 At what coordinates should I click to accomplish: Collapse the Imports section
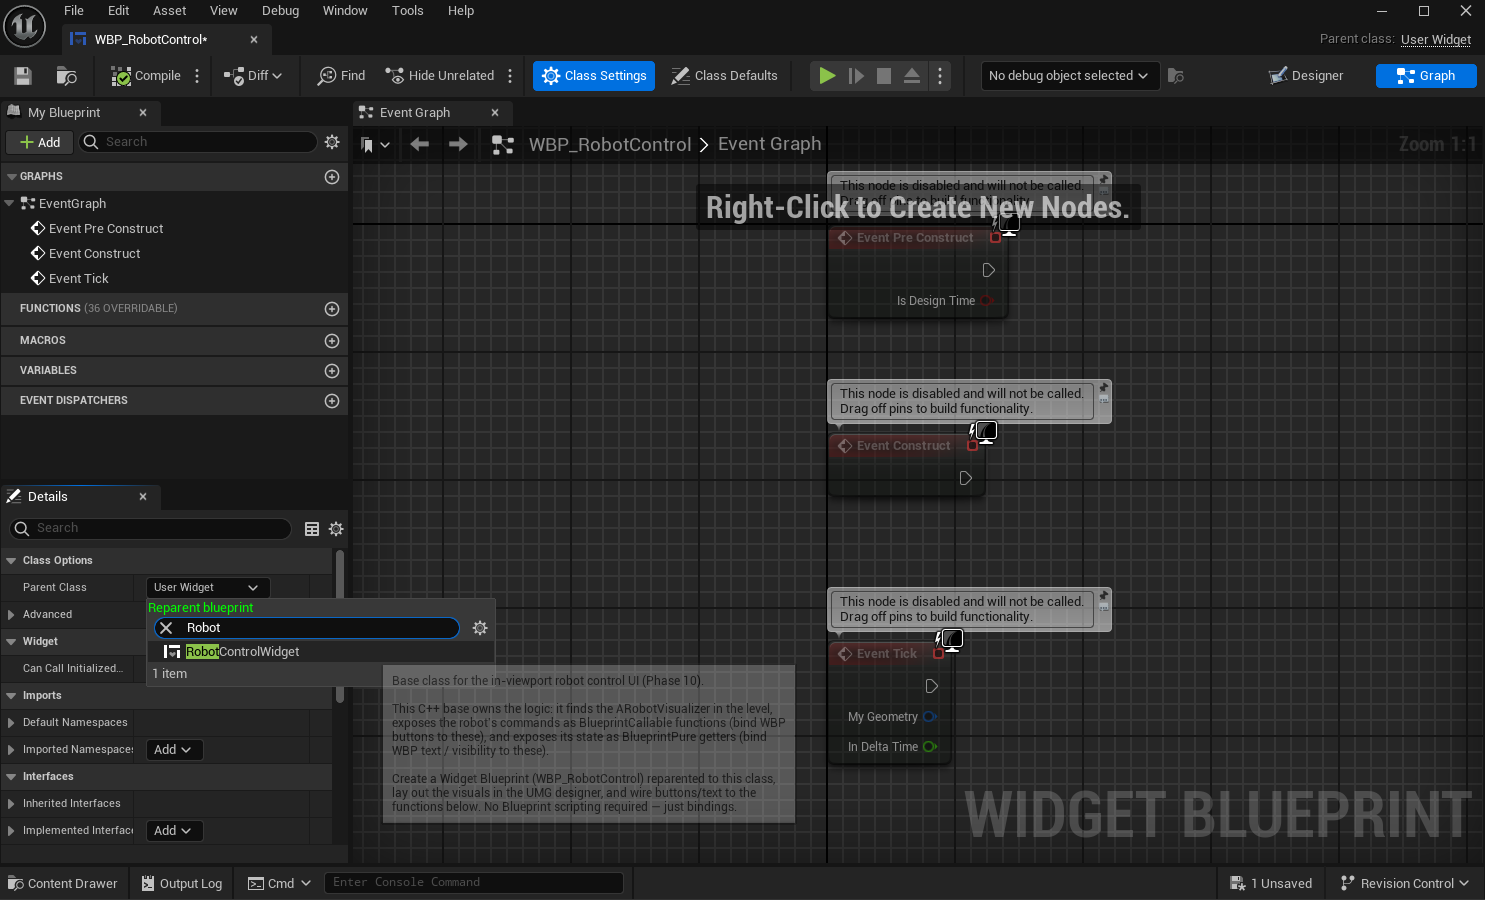tap(11, 696)
